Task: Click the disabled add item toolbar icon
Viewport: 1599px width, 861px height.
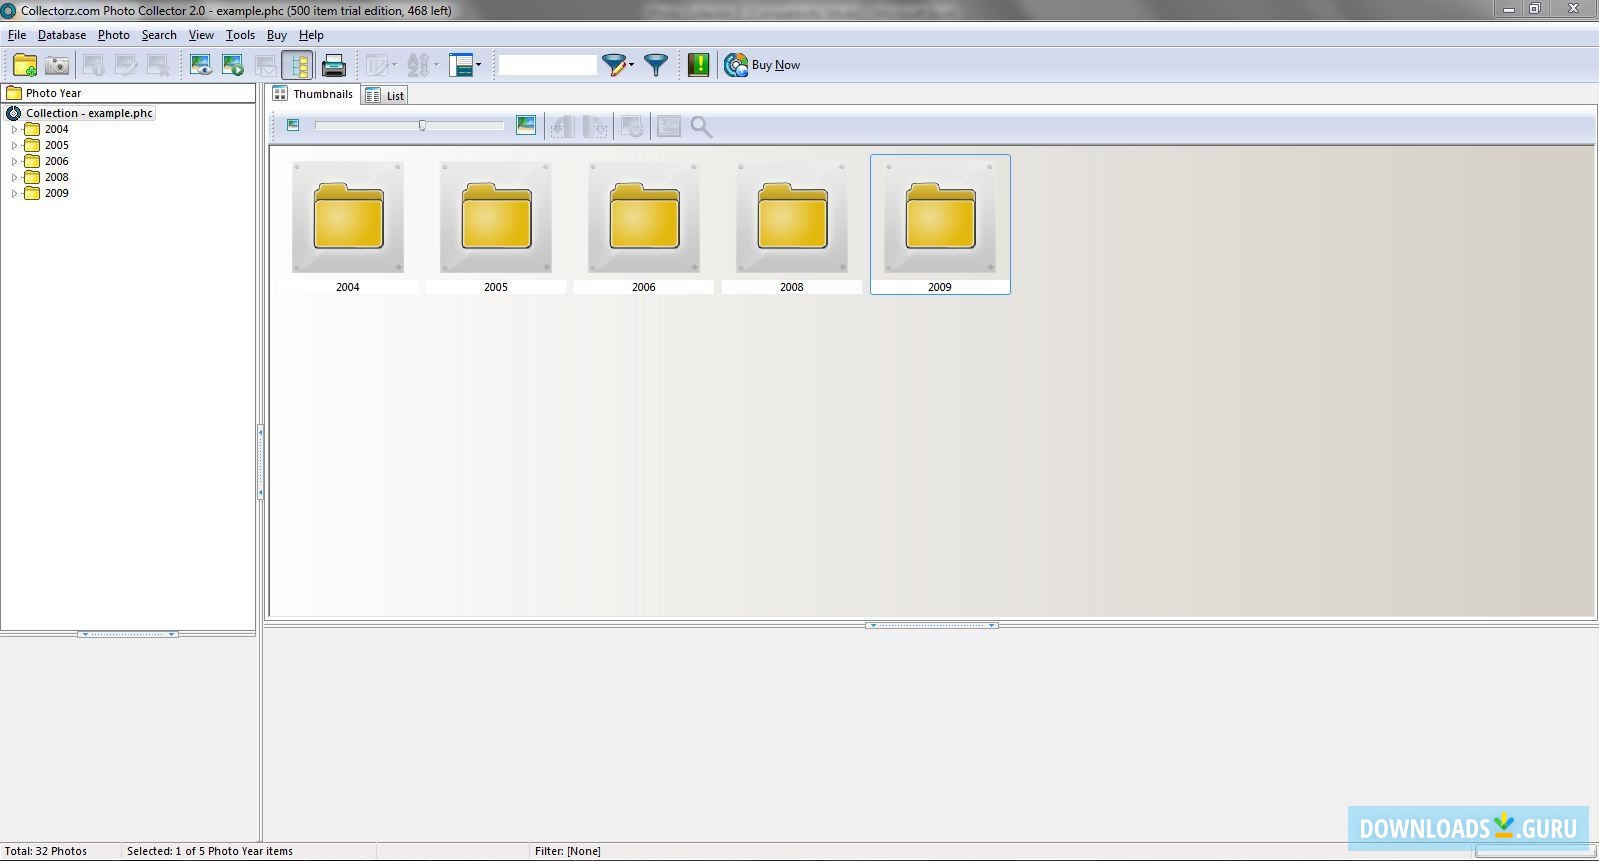Action: click(x=94, y=66)
